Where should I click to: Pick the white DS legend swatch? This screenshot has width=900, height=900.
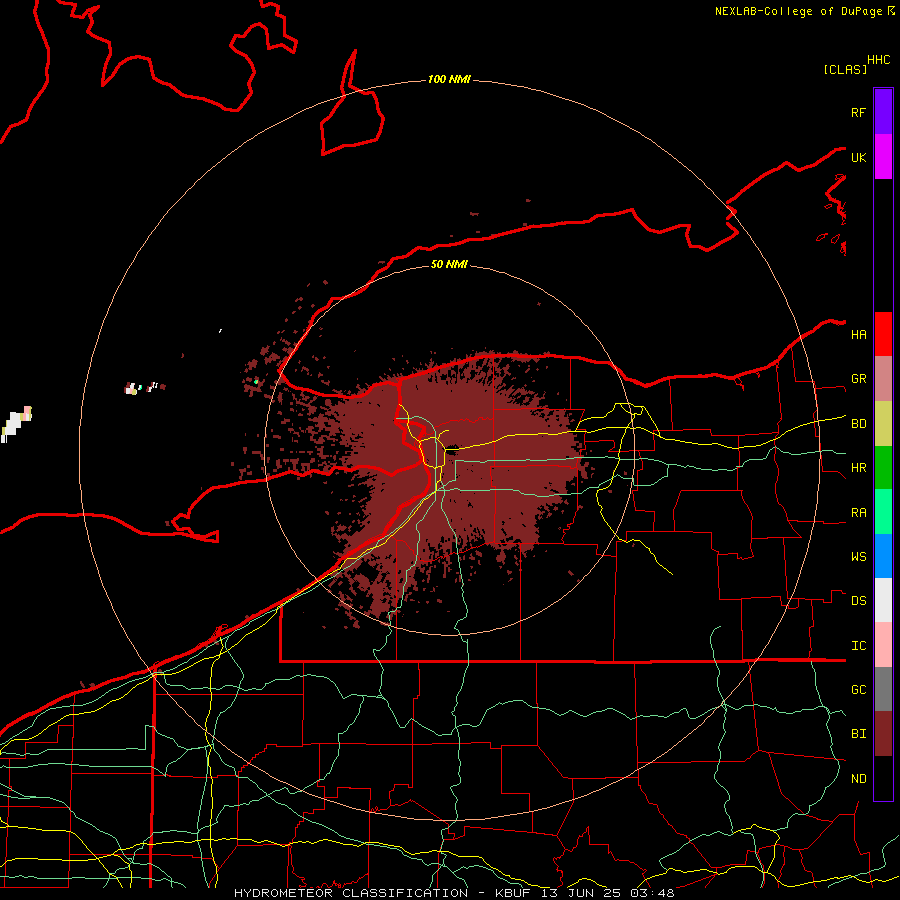coord(883,600)
